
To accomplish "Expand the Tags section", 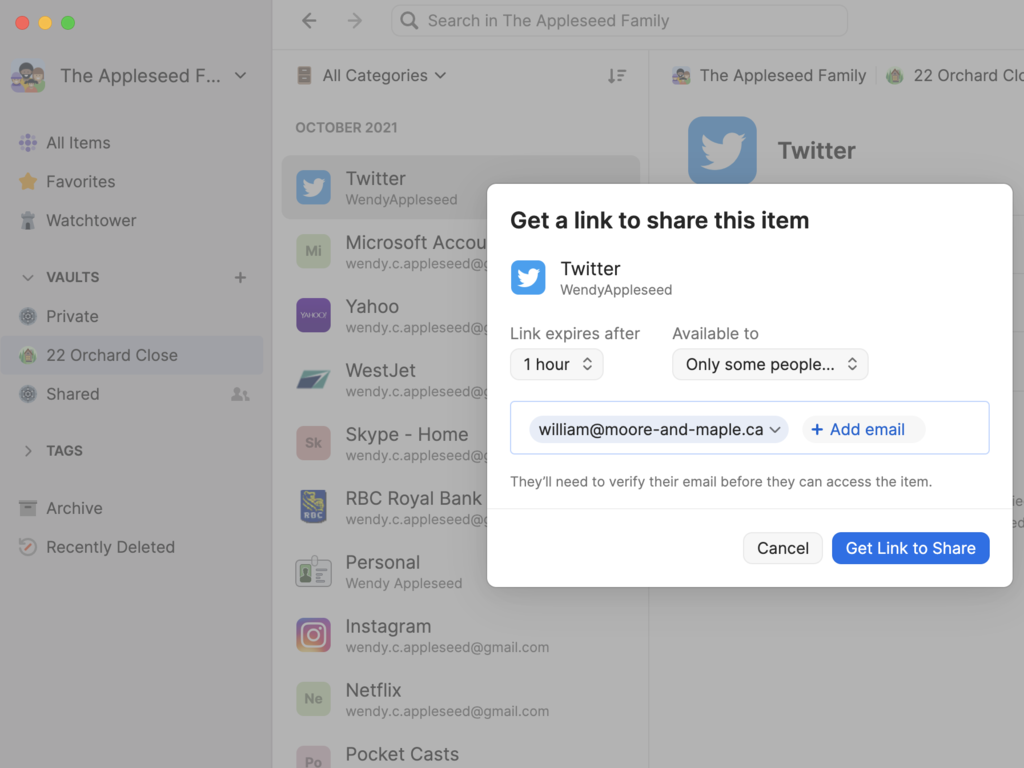I will (27, 451).
